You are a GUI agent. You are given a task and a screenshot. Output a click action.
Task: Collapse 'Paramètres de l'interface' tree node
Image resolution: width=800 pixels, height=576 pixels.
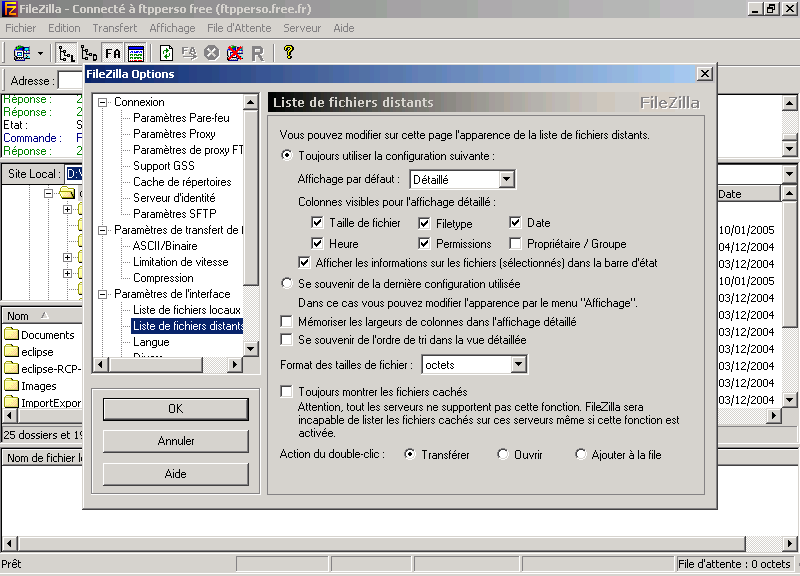pos(103,294)
